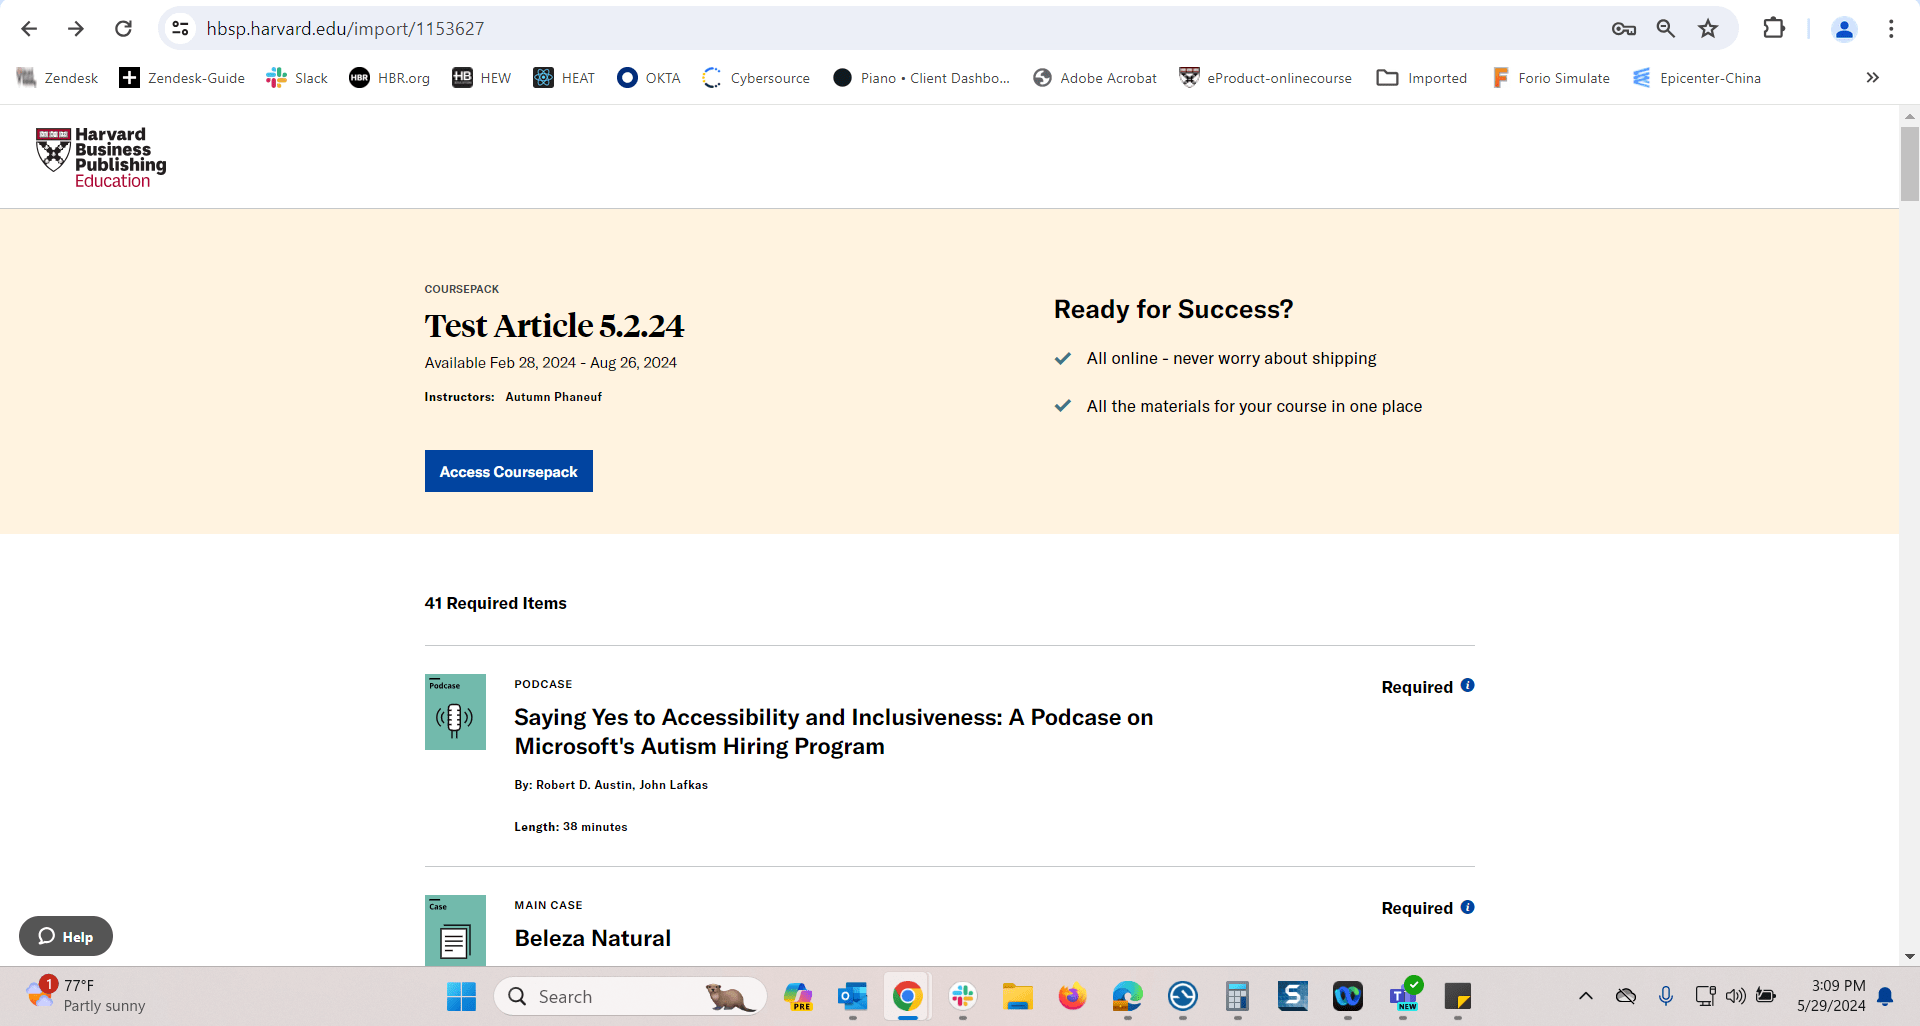Open the OKTA bookmark
The image size is (1920, 1026).
pyautogui.click(x=648, y=77)
